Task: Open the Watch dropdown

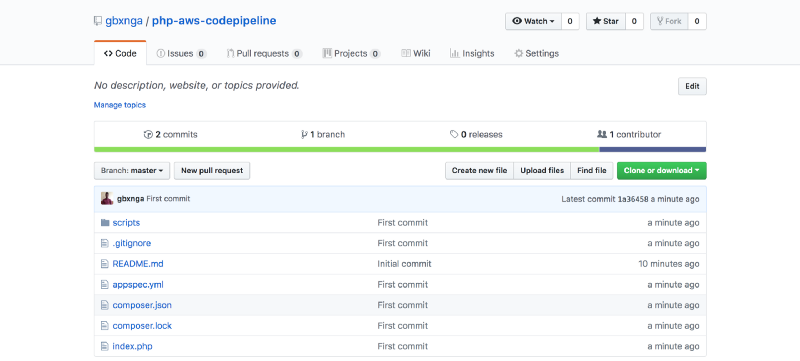Action: click(x=533, y=21)
